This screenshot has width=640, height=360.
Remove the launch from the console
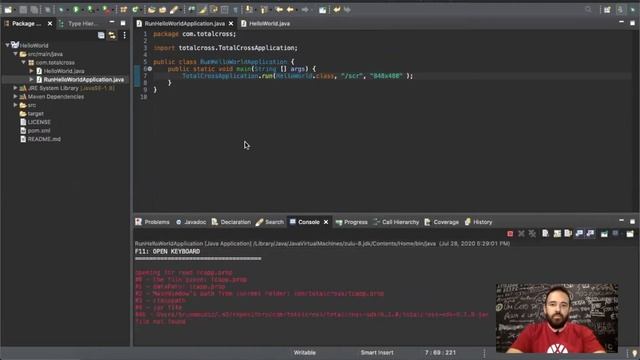(x=521, y=233)
